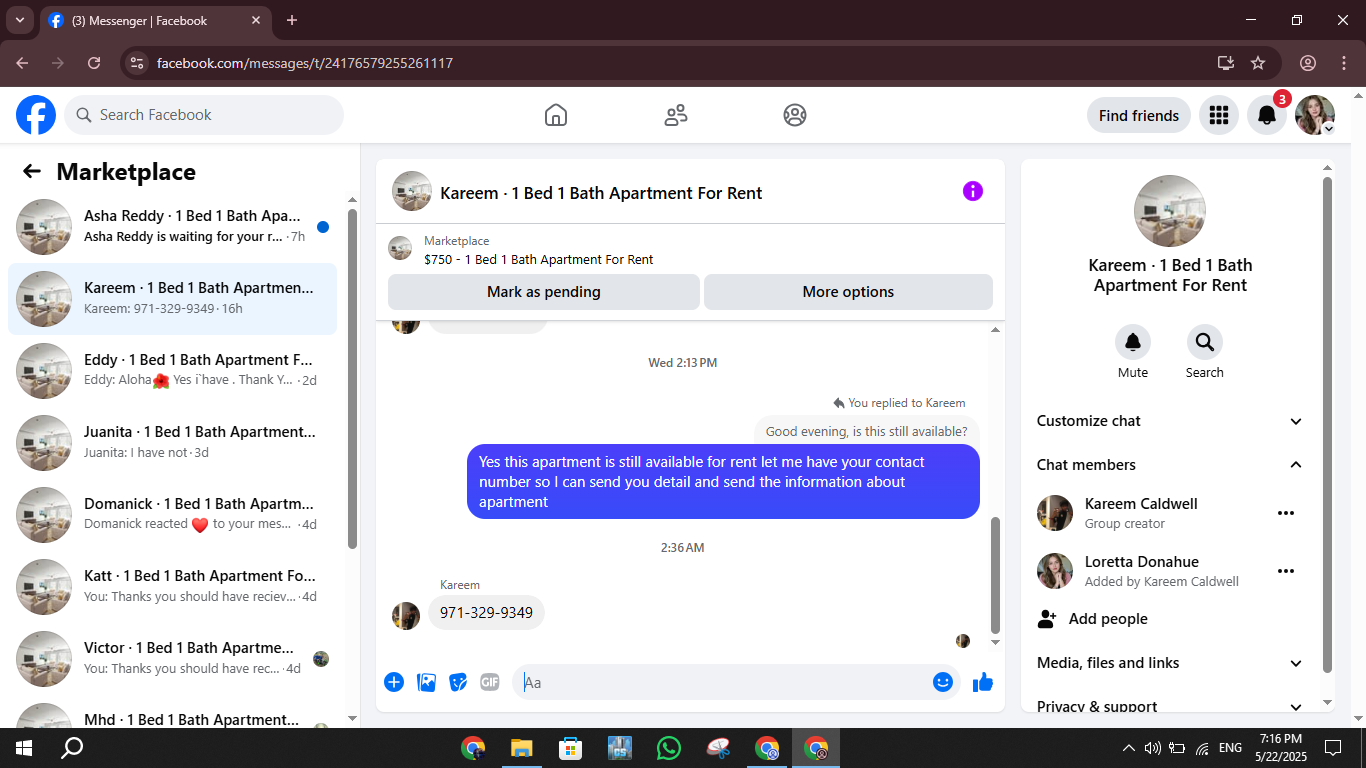The width and height of the screenshot is (1366, 768).
Task: Click the conversation list scrollbar
Action: click(352, 378)
